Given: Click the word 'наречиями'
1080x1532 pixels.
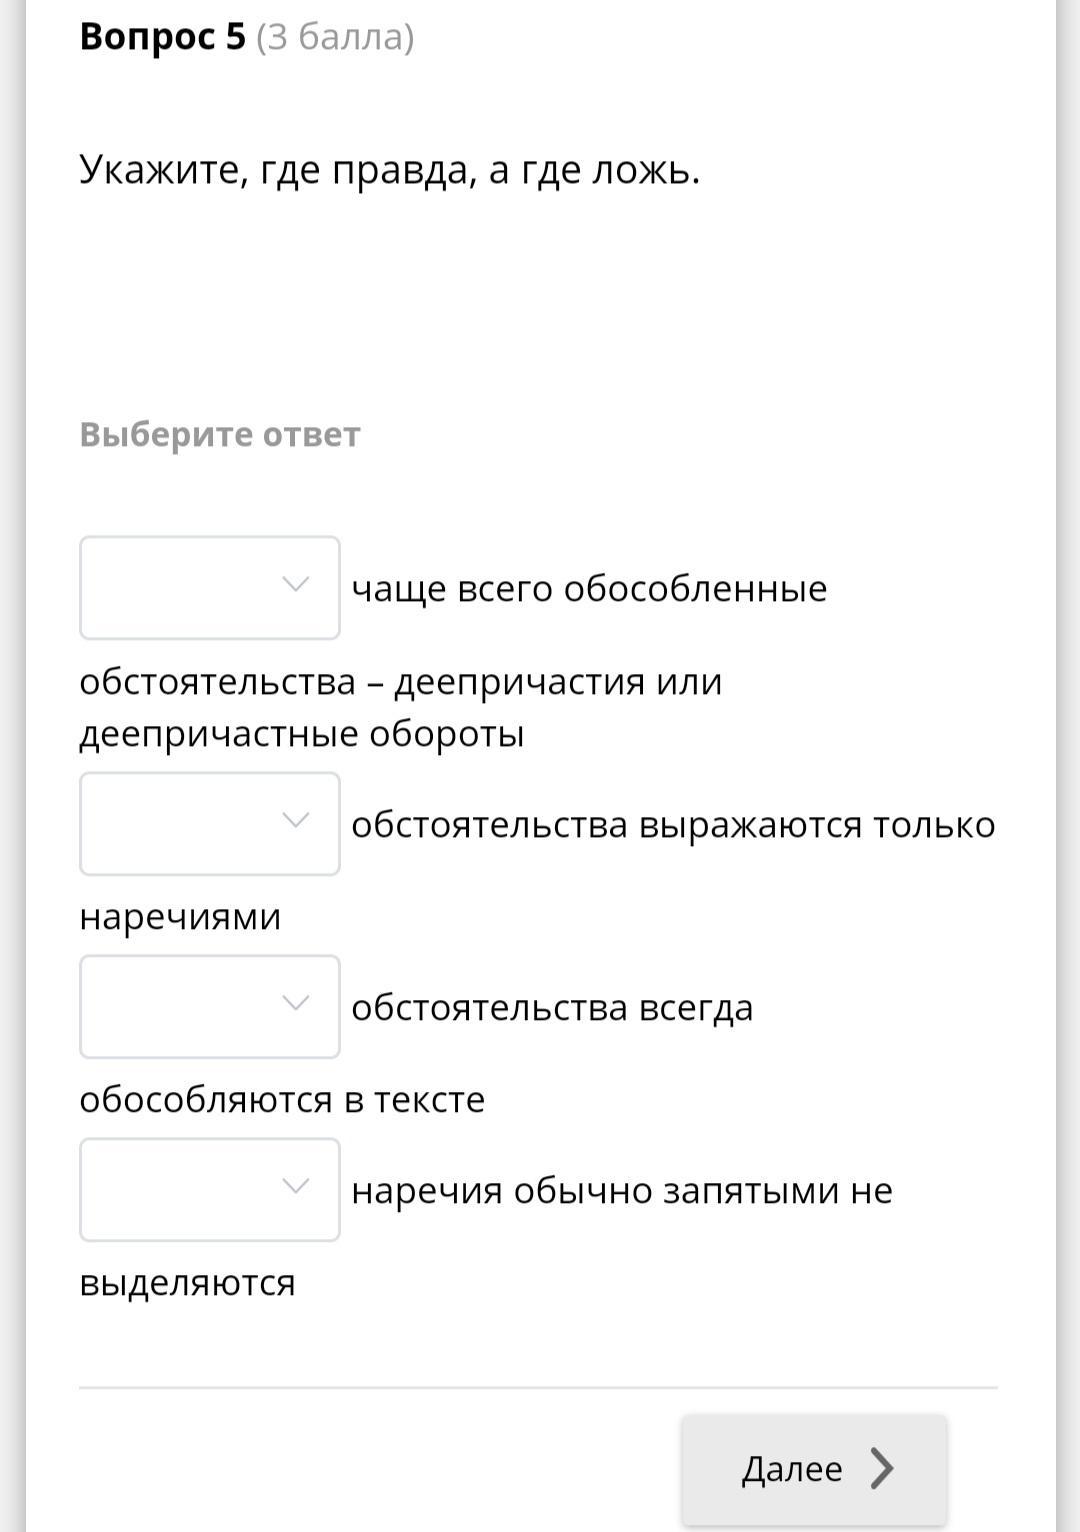Looking at the screenshot, I should [x=180, y=916].
